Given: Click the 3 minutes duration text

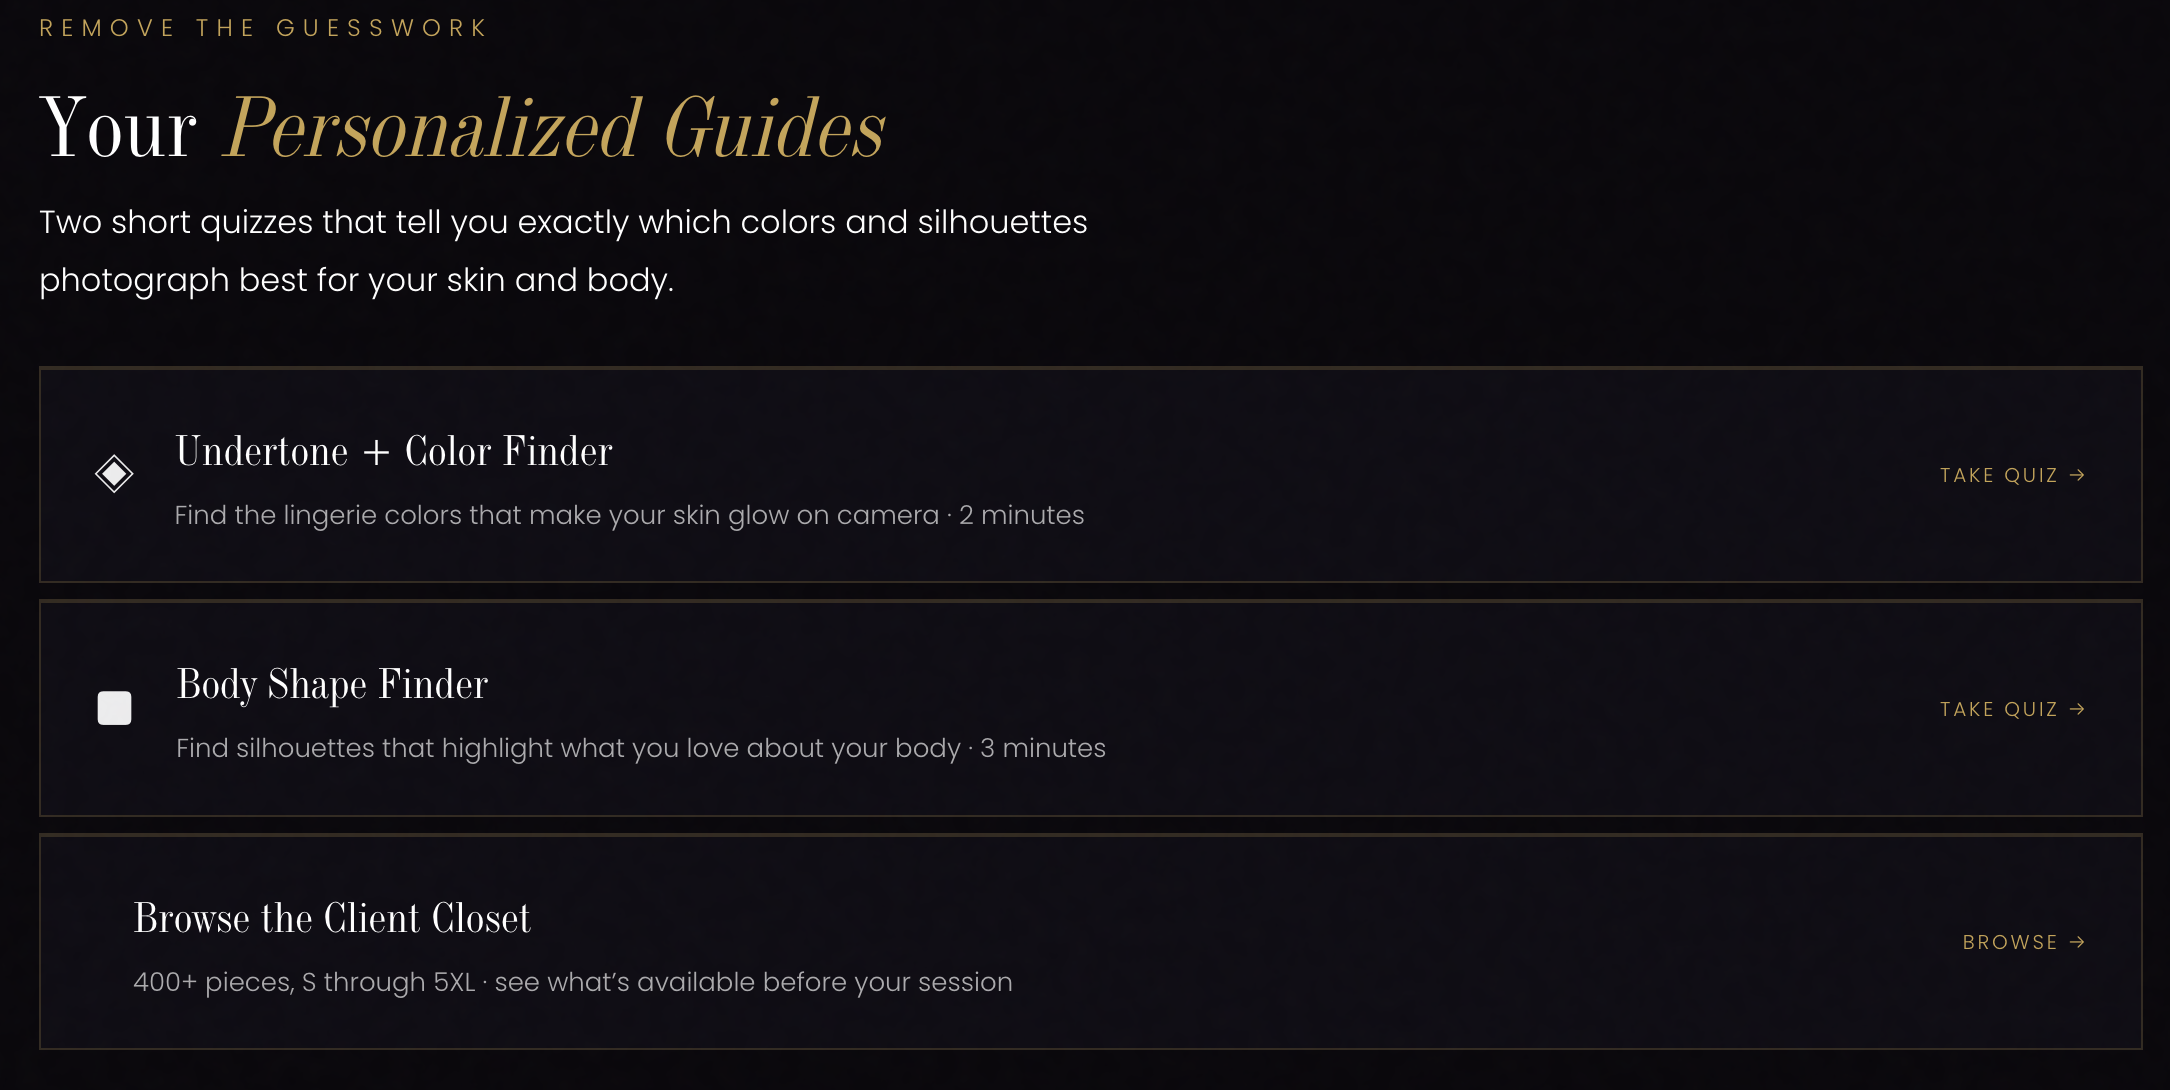Looking at the screenshot, I should pyautogui.click(x=1043, y=748).
